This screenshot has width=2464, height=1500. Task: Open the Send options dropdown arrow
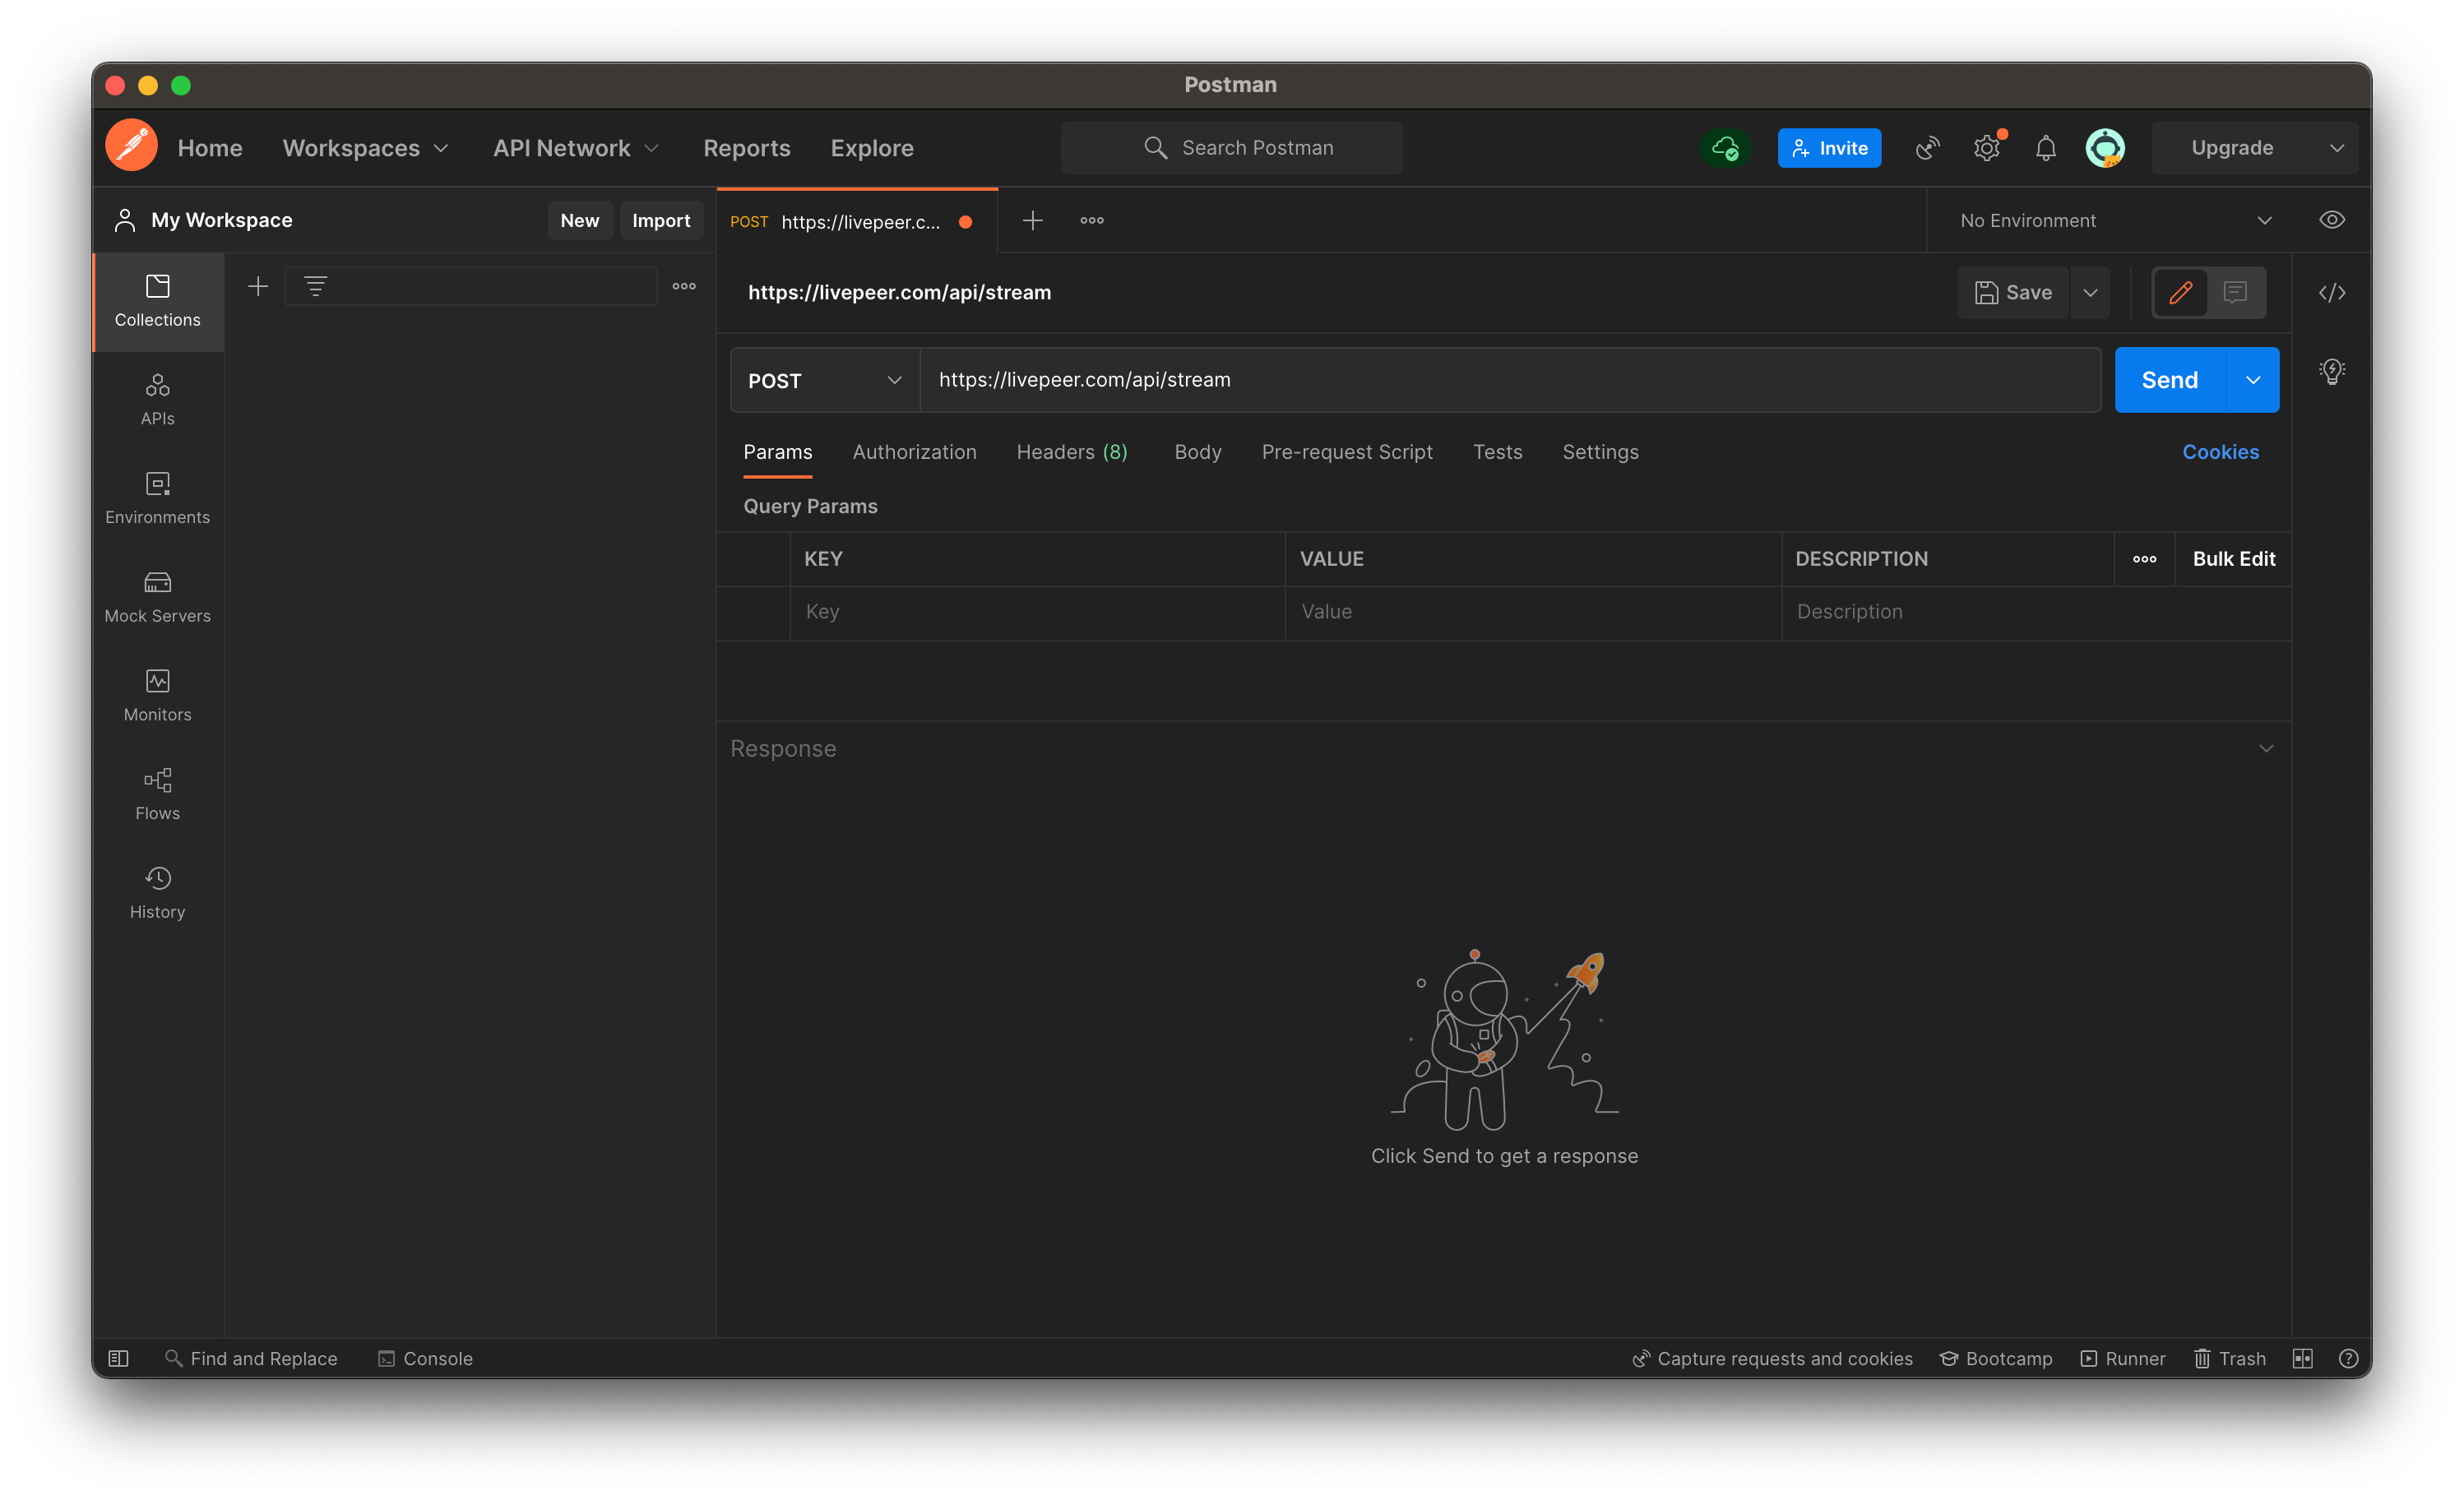pos(2253,380)
